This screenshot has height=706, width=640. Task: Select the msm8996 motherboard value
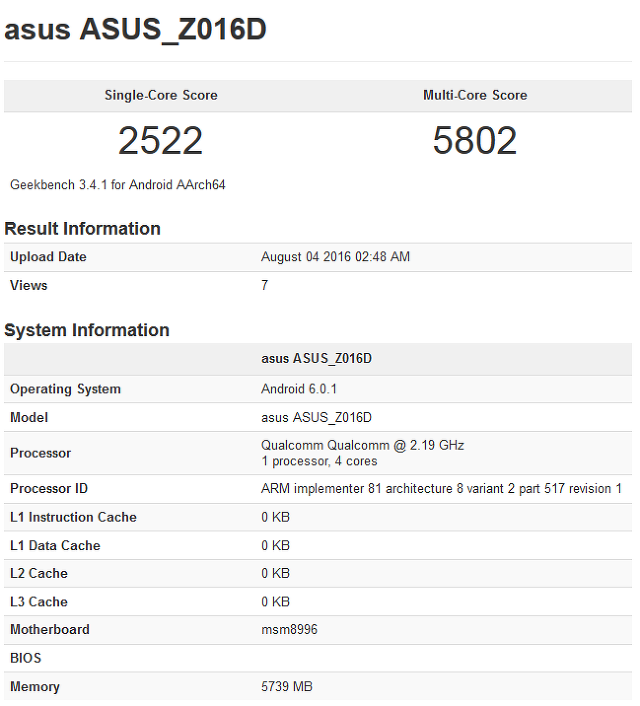(x=289, y=629)
